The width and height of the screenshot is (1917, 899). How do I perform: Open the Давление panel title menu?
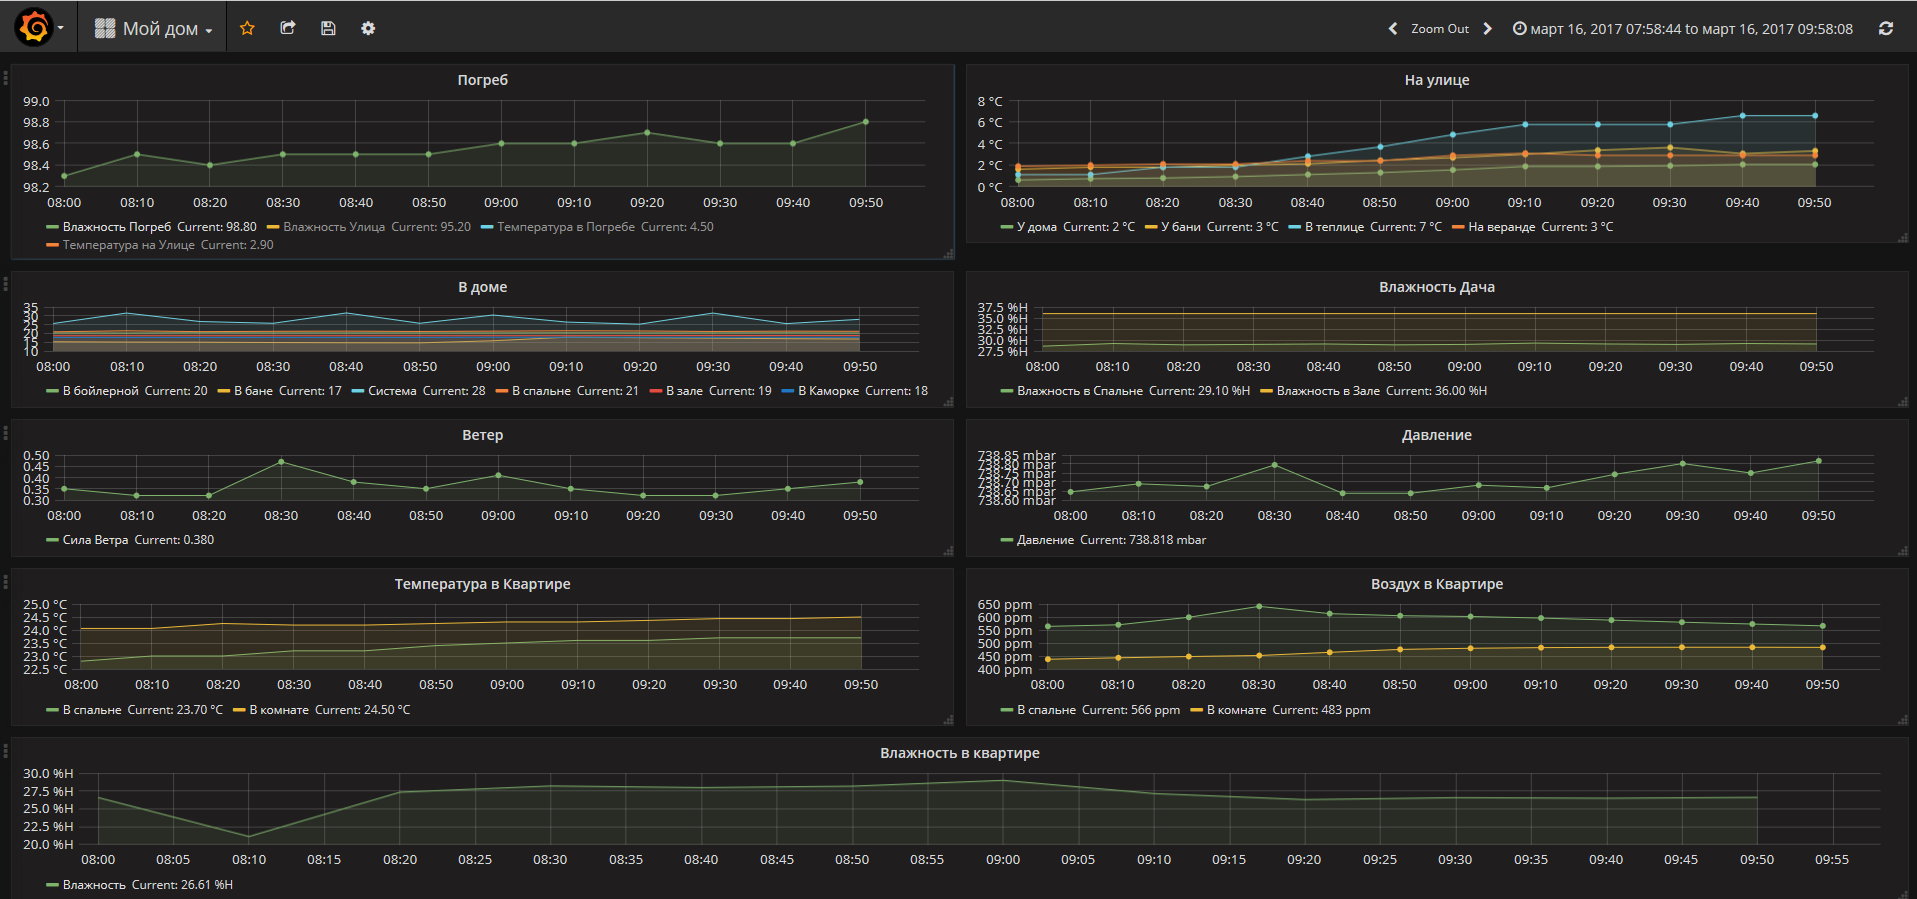coord(1436,435)
